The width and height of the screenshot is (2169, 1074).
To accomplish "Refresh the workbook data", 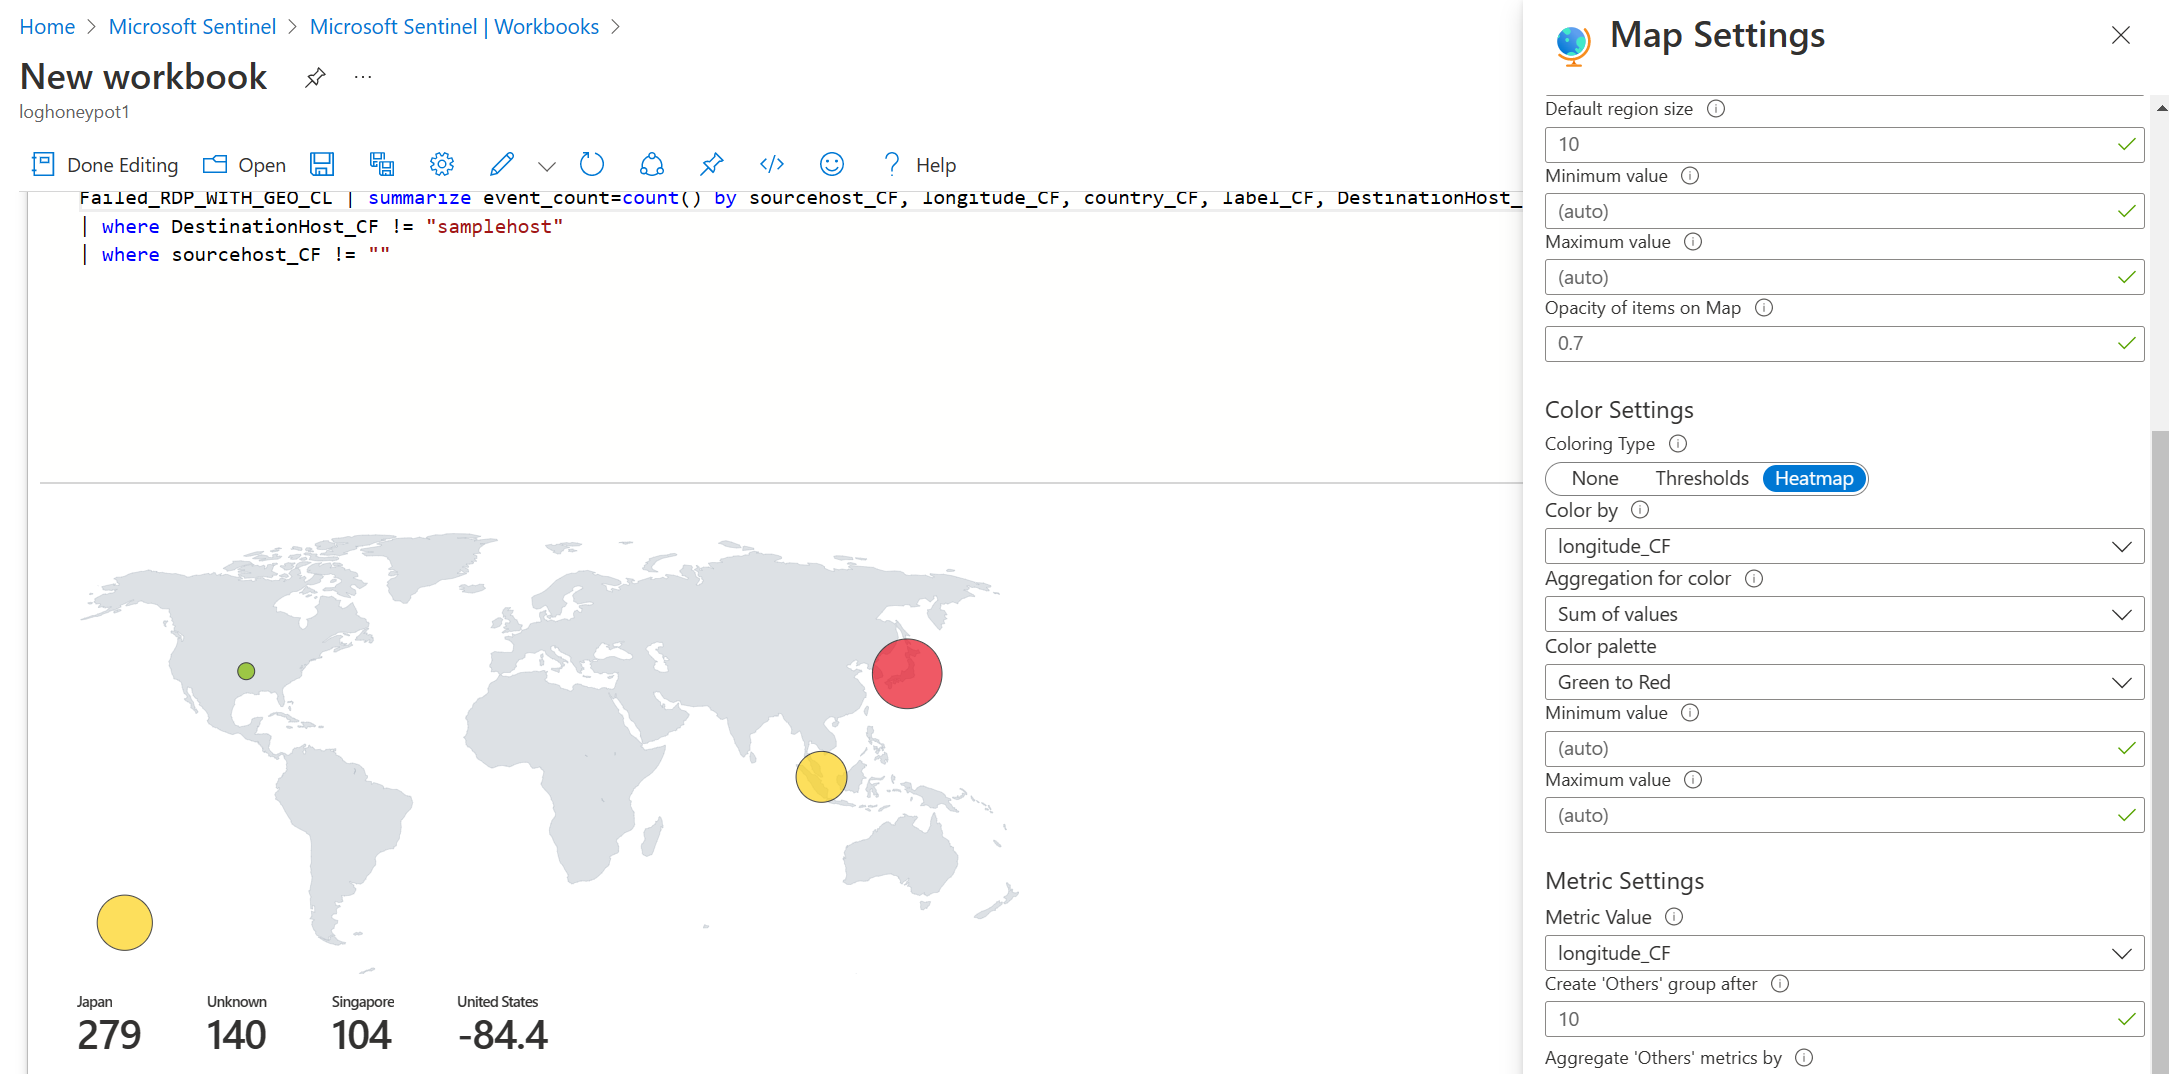I will click(592, 164).
